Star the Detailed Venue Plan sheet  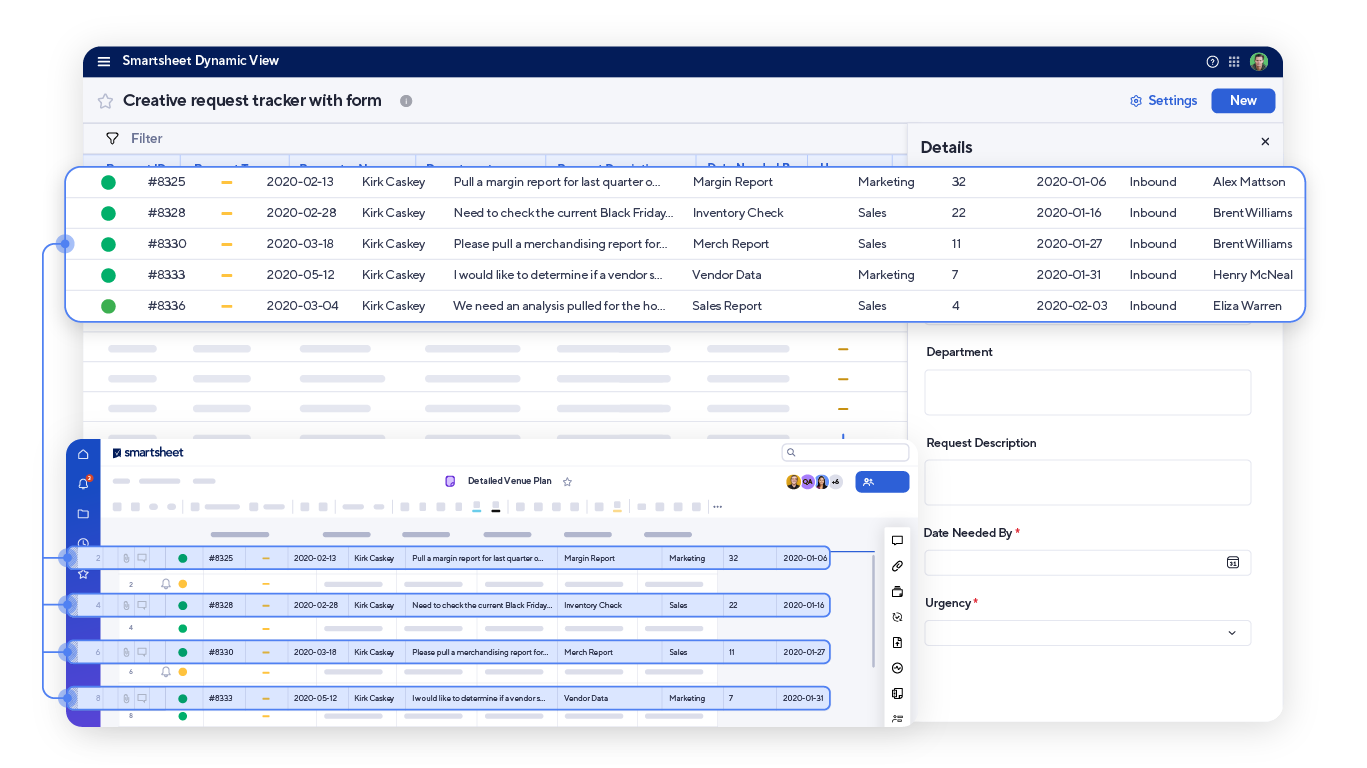[x=567, y=481]
